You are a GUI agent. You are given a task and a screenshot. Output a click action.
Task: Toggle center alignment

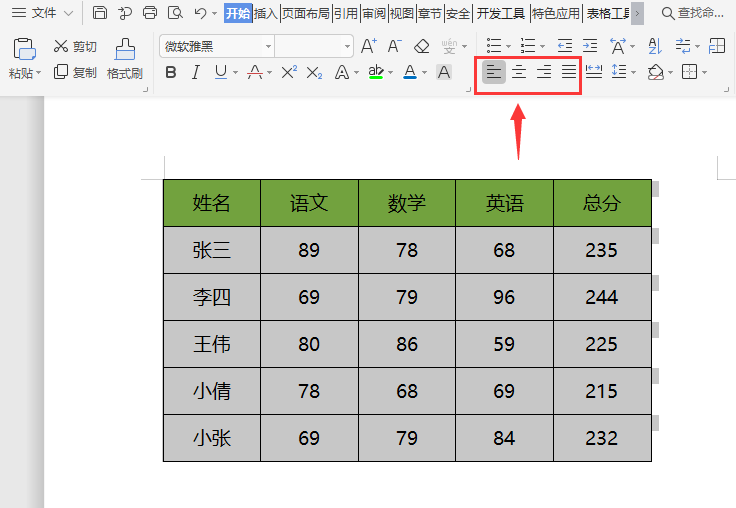pyautogui.click(x=519, y=72)
